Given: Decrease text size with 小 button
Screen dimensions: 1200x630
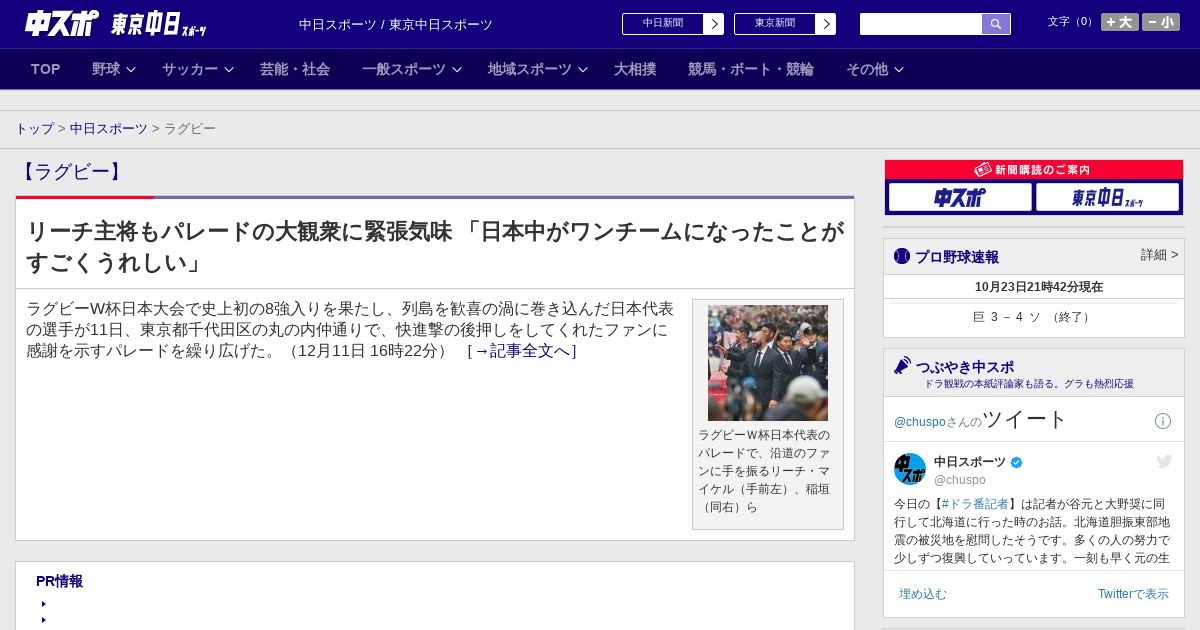Looking at the screenshot, I should tap(1161, 22).
